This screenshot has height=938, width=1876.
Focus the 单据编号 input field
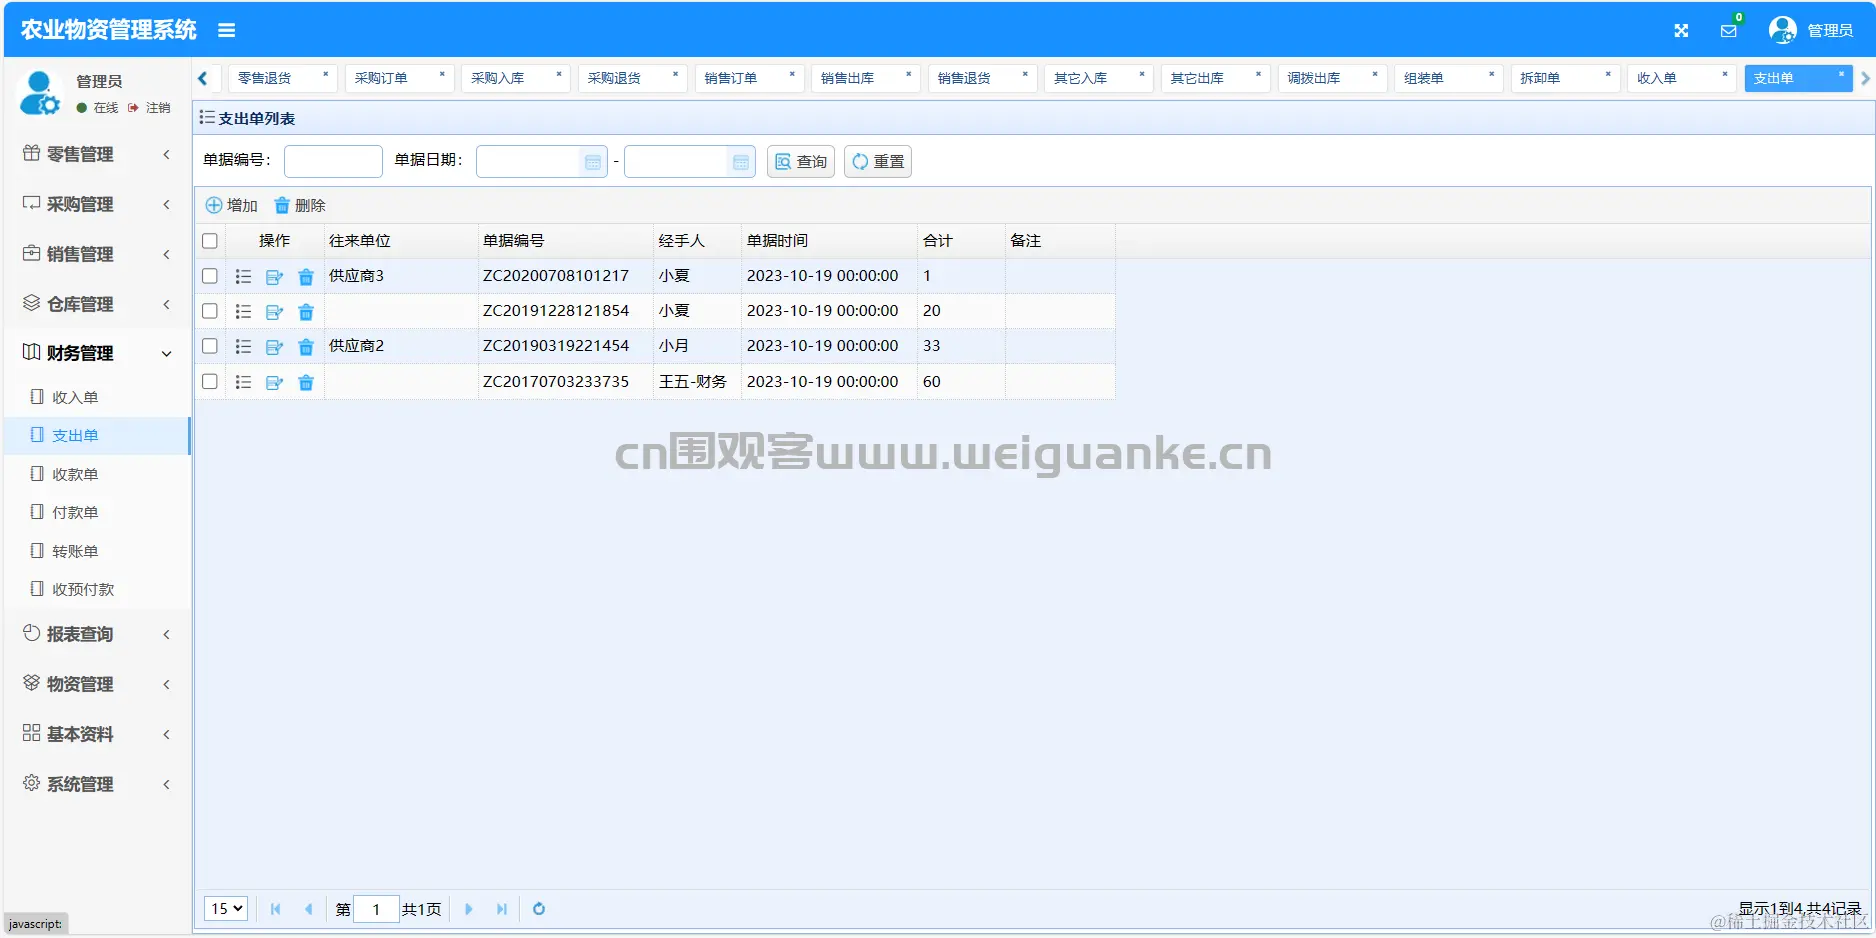[333, 162]
